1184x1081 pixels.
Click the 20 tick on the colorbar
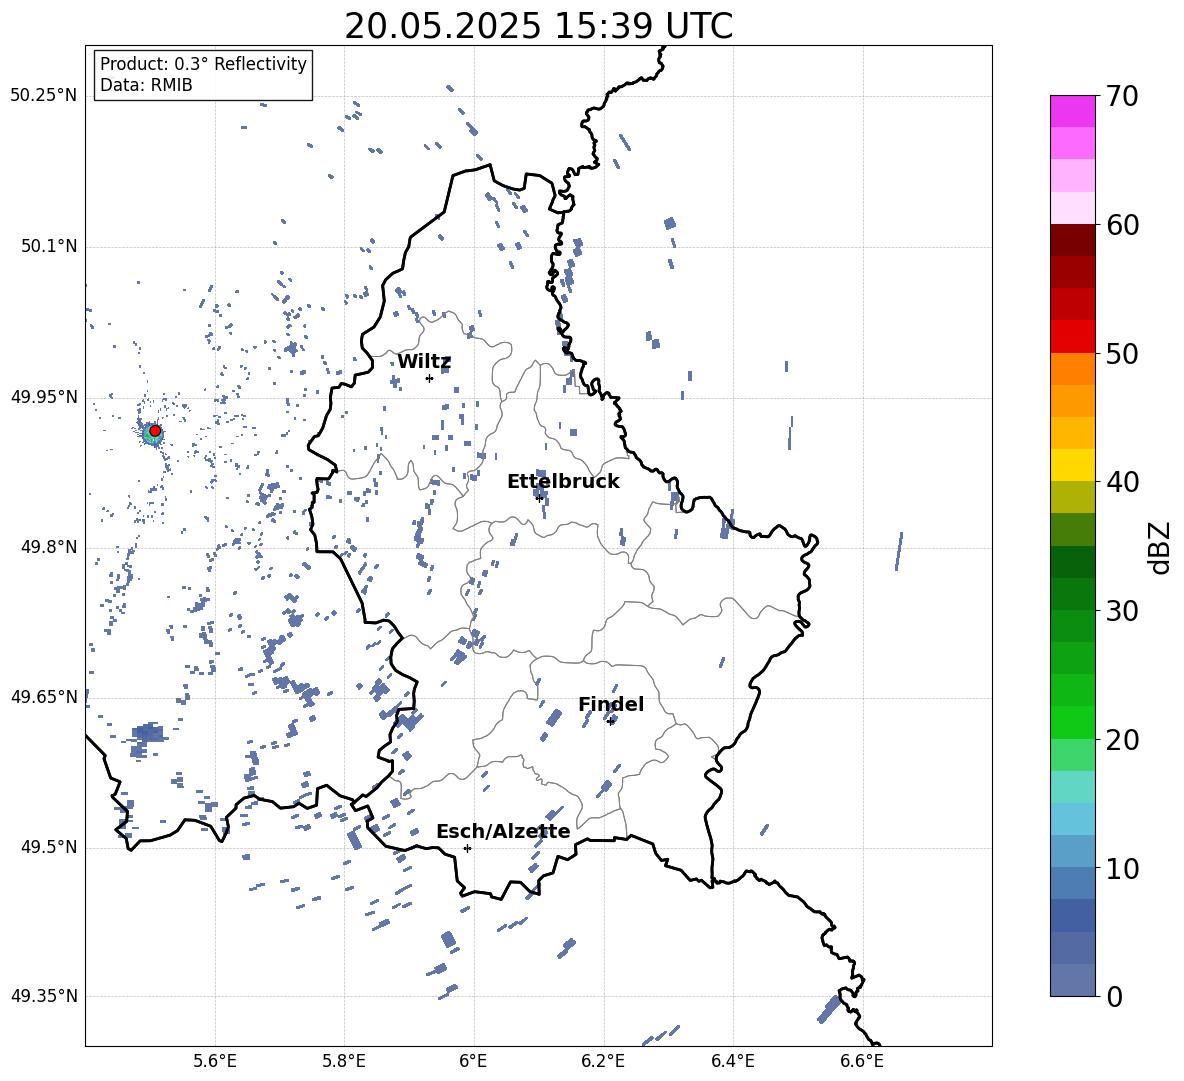(1121, 740)
